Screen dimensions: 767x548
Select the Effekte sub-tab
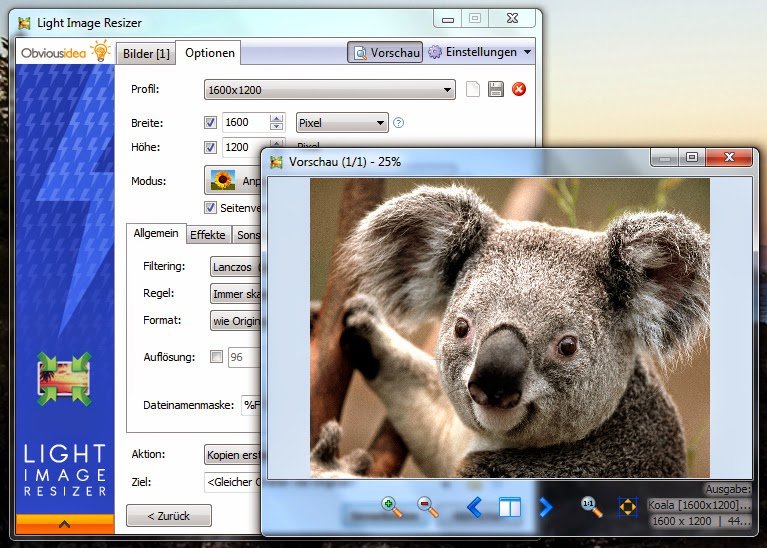(208, 235)
